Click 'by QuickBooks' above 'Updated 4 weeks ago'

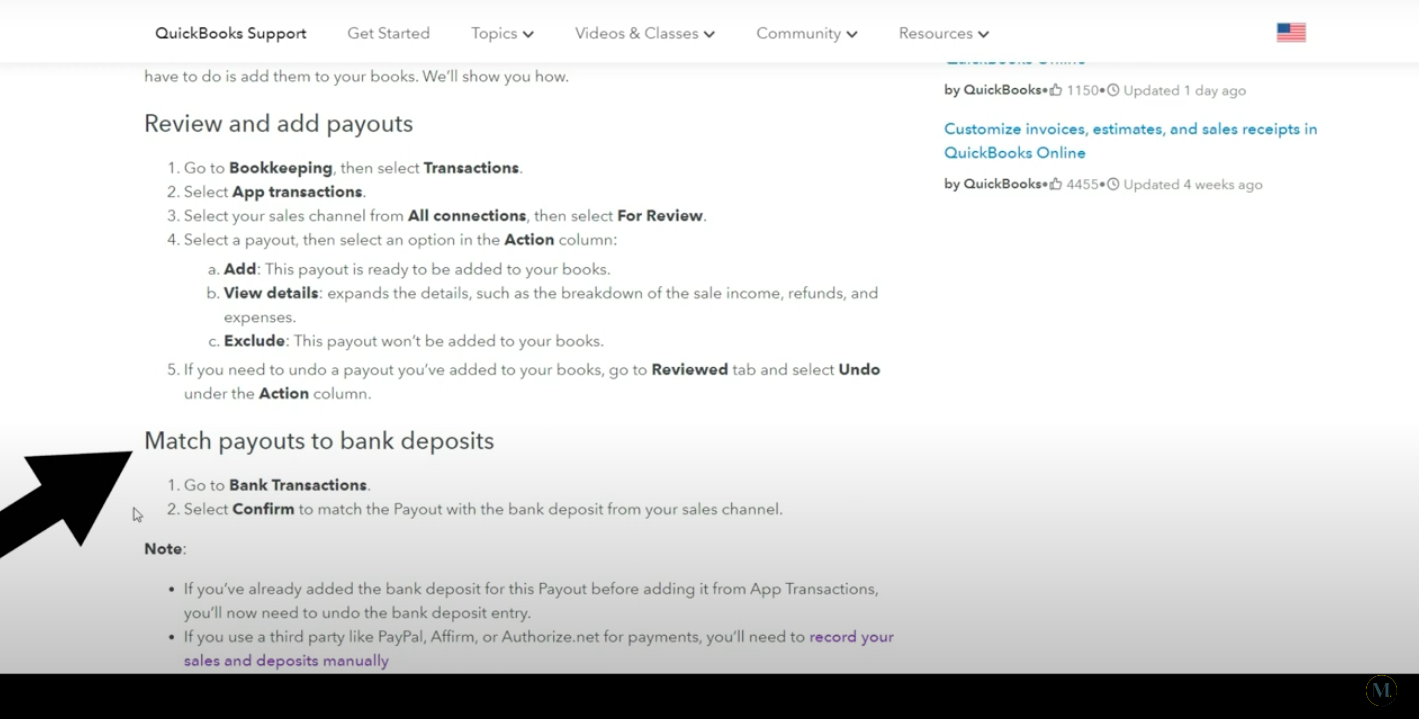tap(993, 184)
